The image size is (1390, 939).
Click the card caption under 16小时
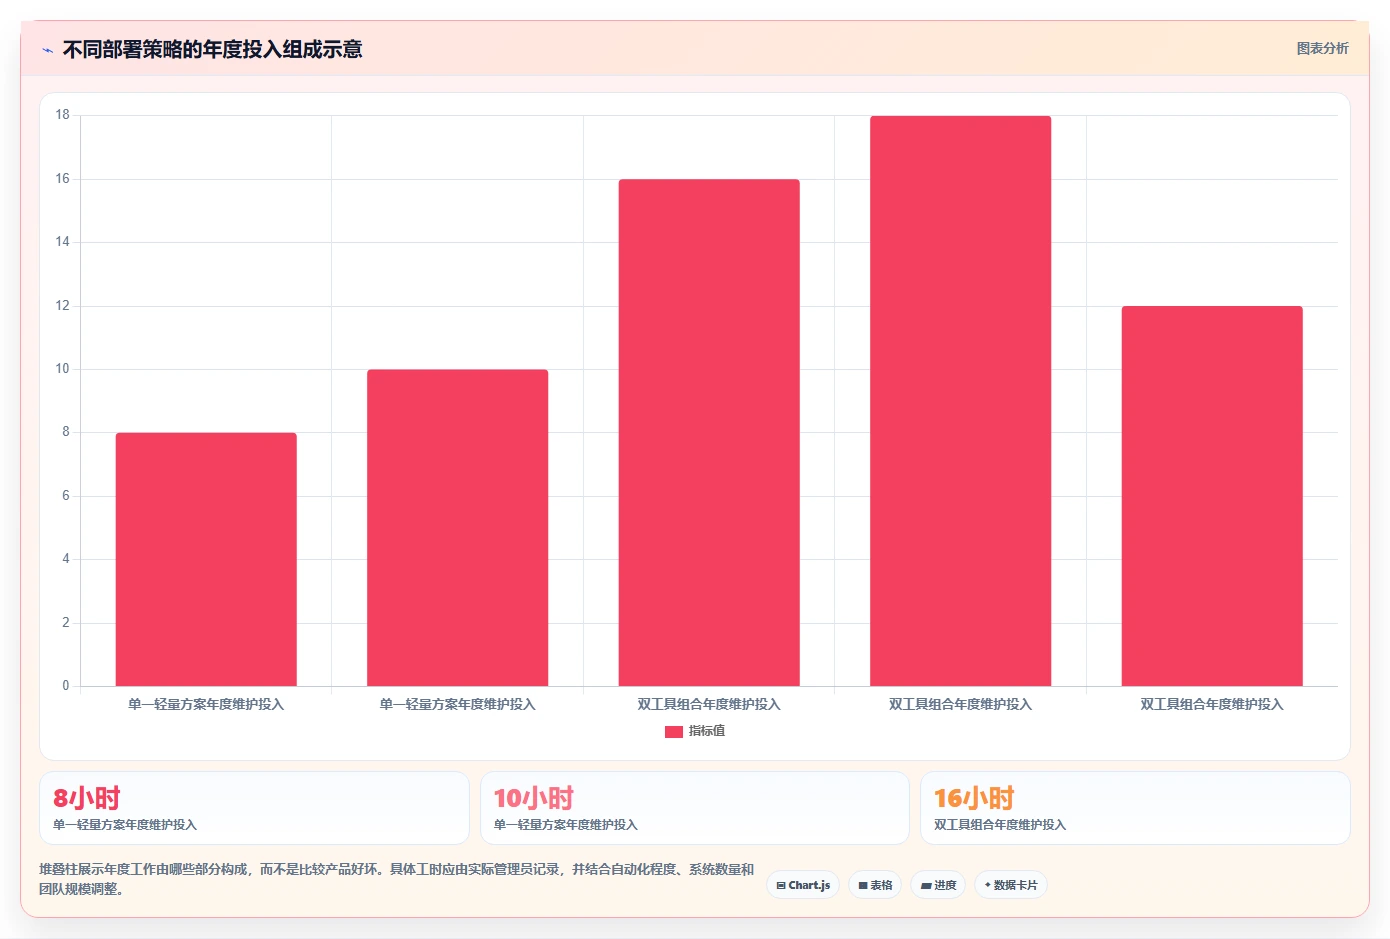pyautogui.click(x=1000, y=825)
